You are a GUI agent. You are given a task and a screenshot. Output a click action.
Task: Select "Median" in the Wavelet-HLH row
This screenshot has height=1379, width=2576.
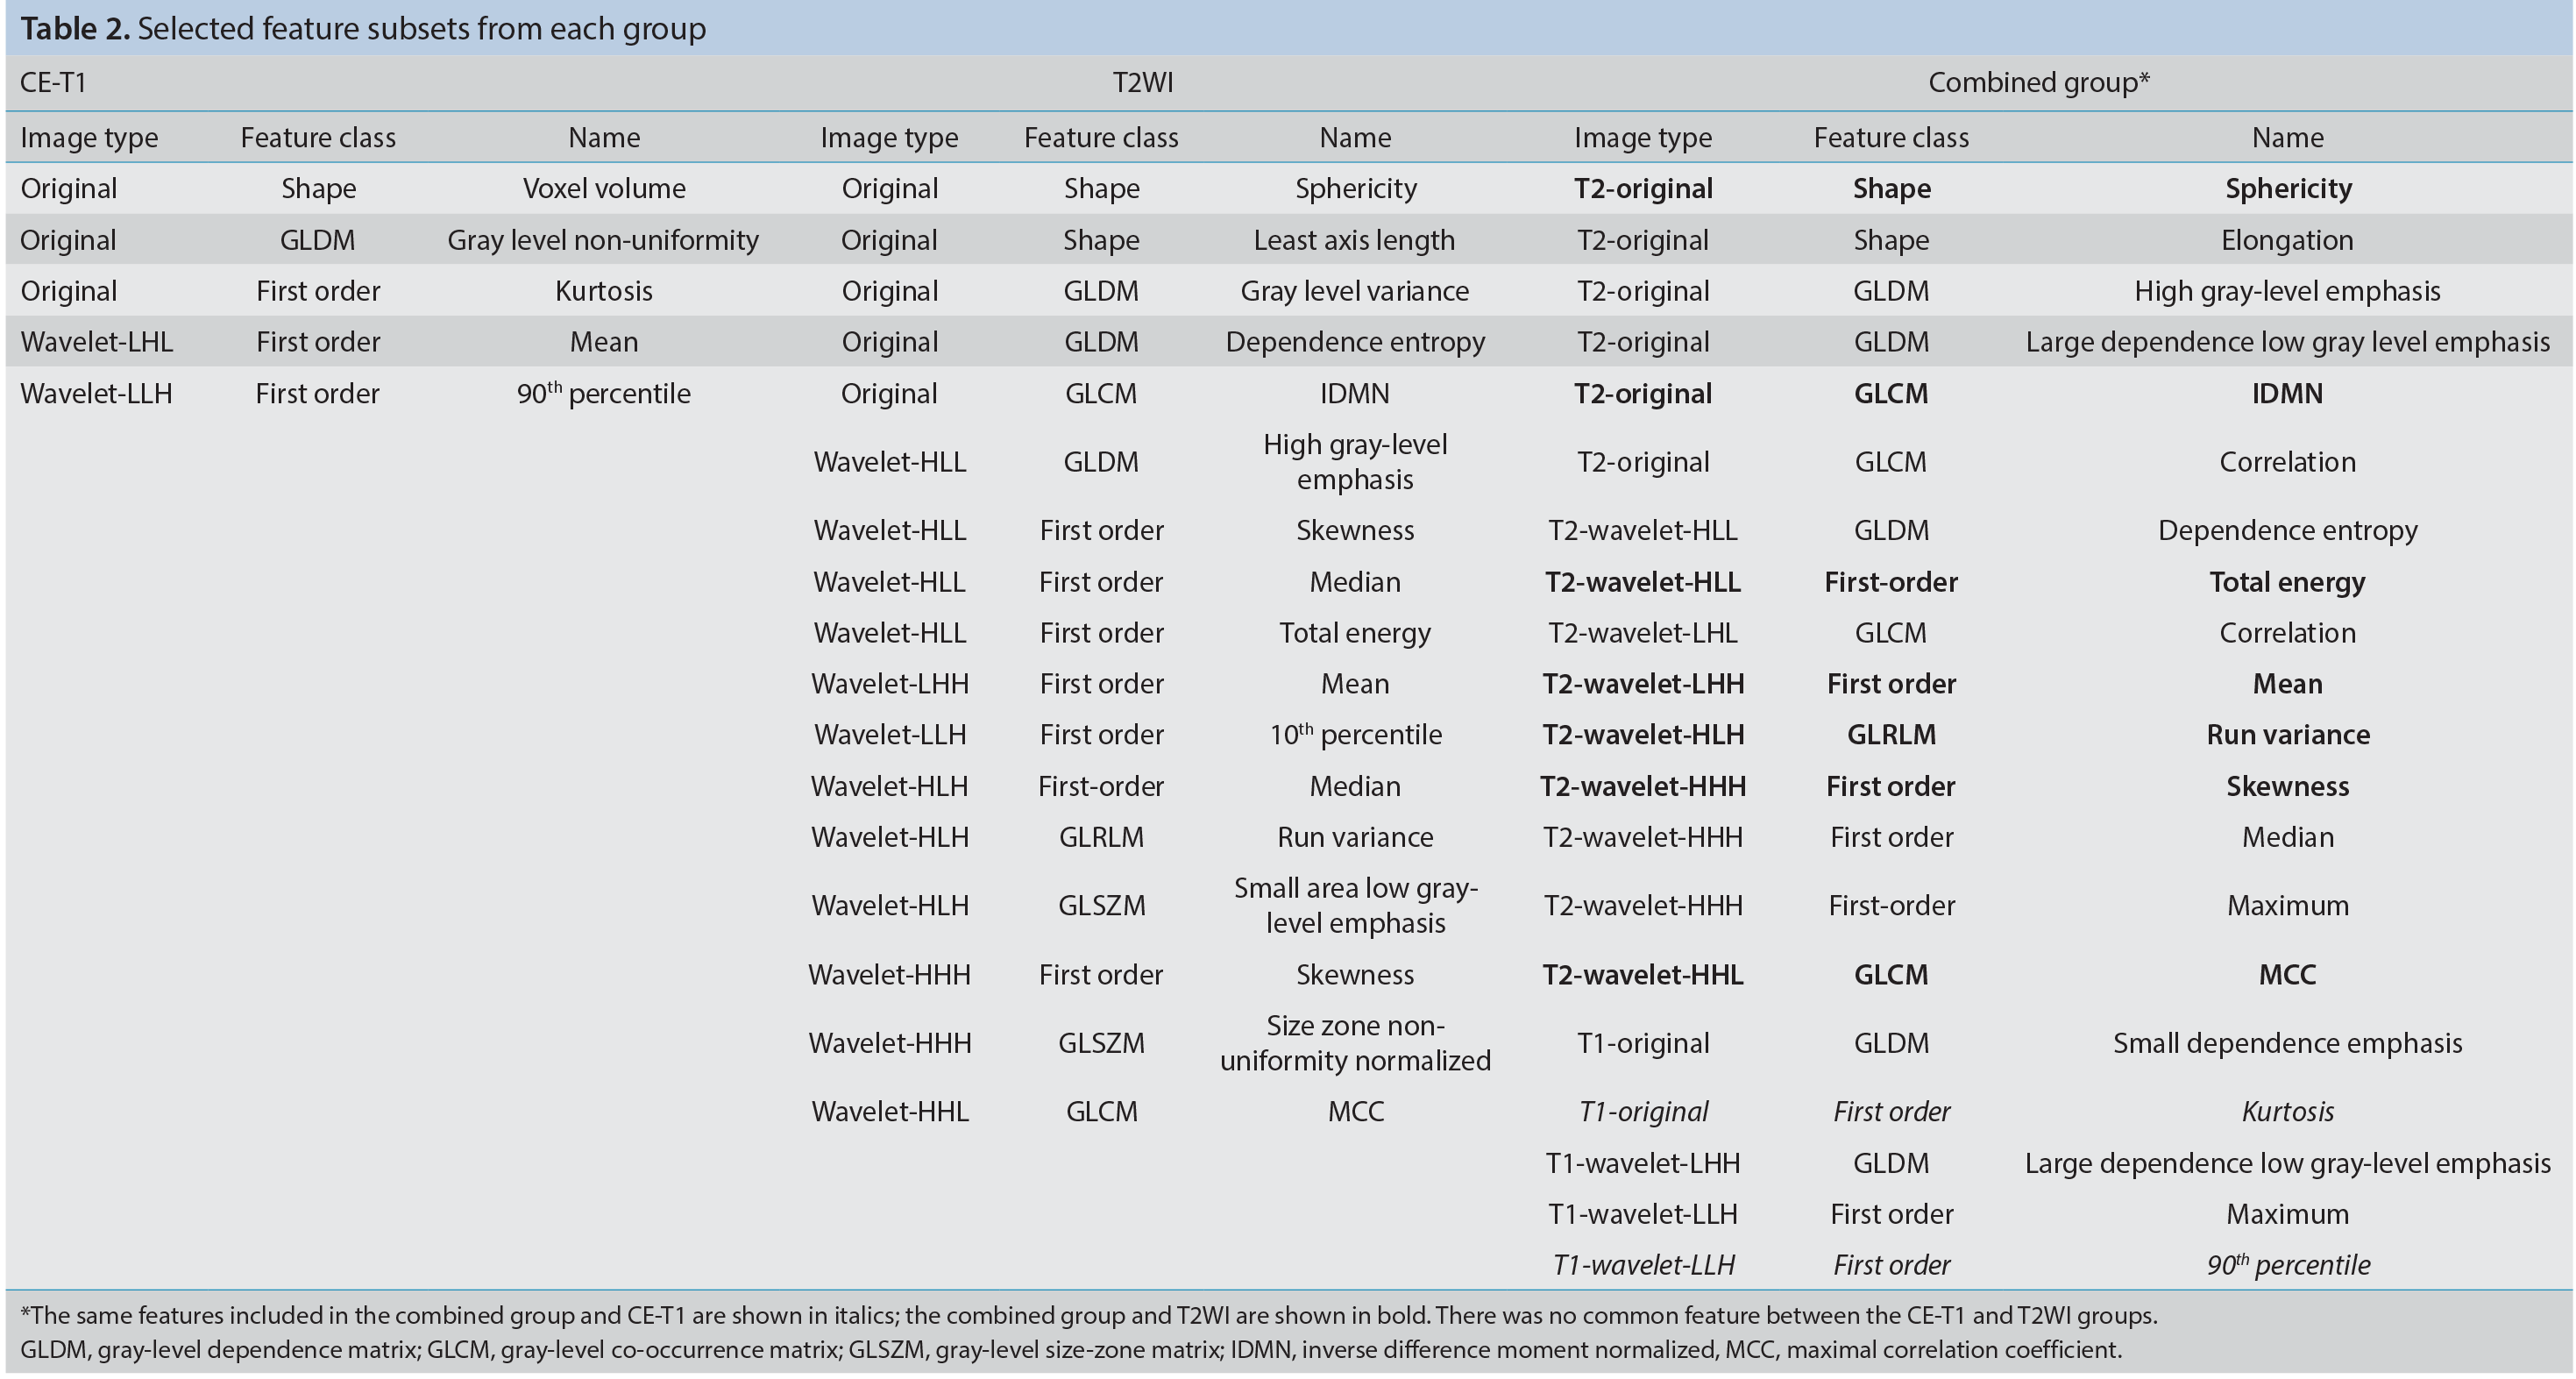(1355, 786)
